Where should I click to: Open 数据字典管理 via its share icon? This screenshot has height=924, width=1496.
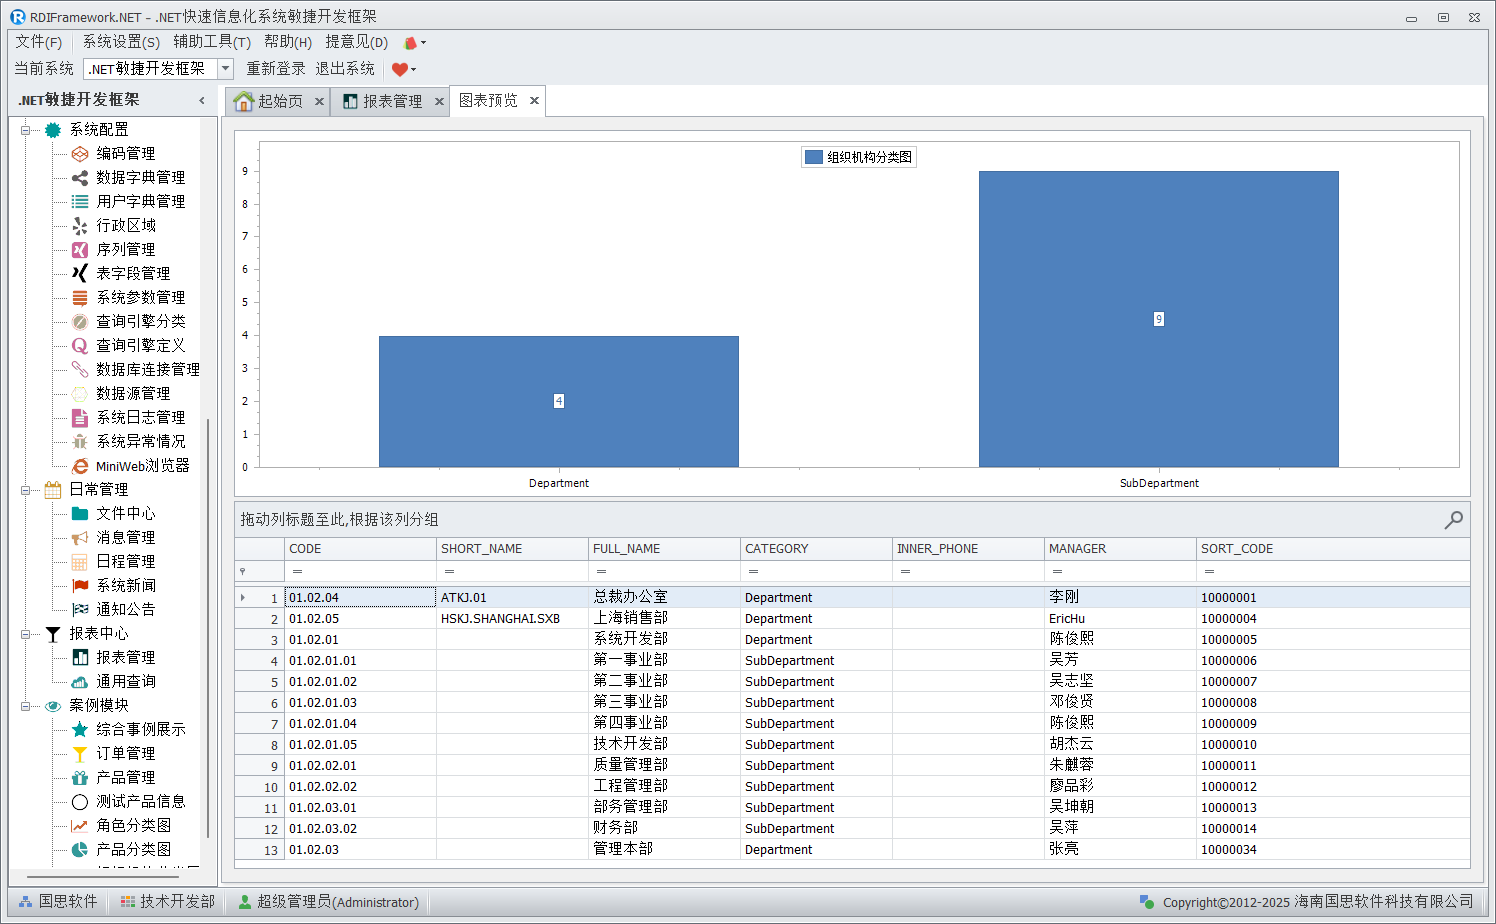[80, 178]
